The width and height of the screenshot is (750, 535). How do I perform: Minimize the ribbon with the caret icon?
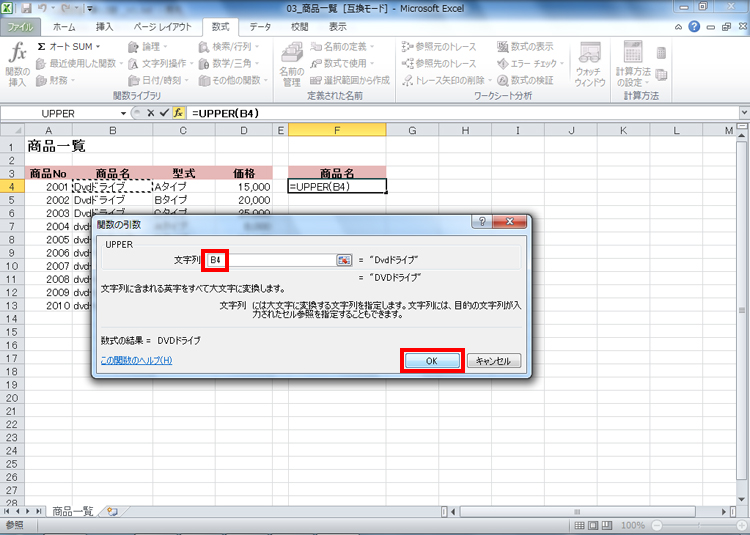pyautogui.click(x=678, y=27)
